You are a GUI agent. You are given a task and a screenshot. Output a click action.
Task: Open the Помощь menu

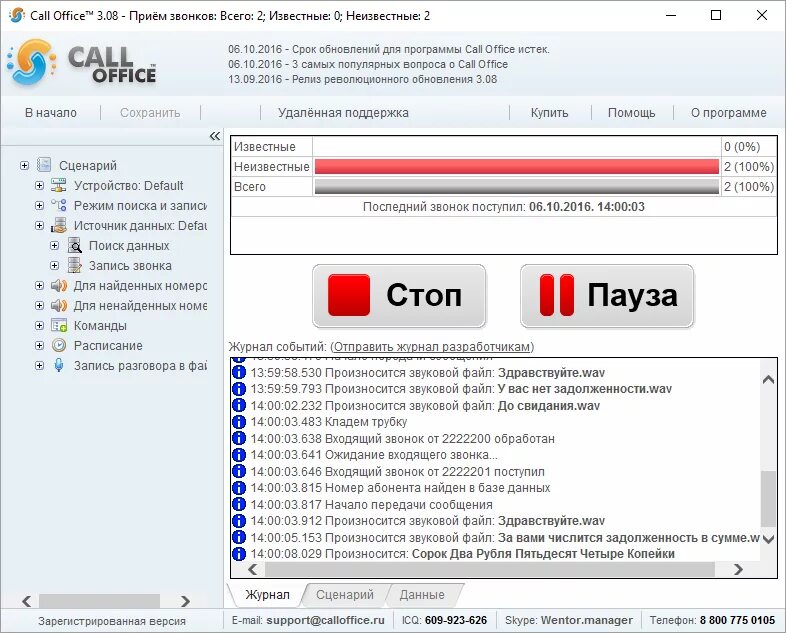(x=631, y=113)
